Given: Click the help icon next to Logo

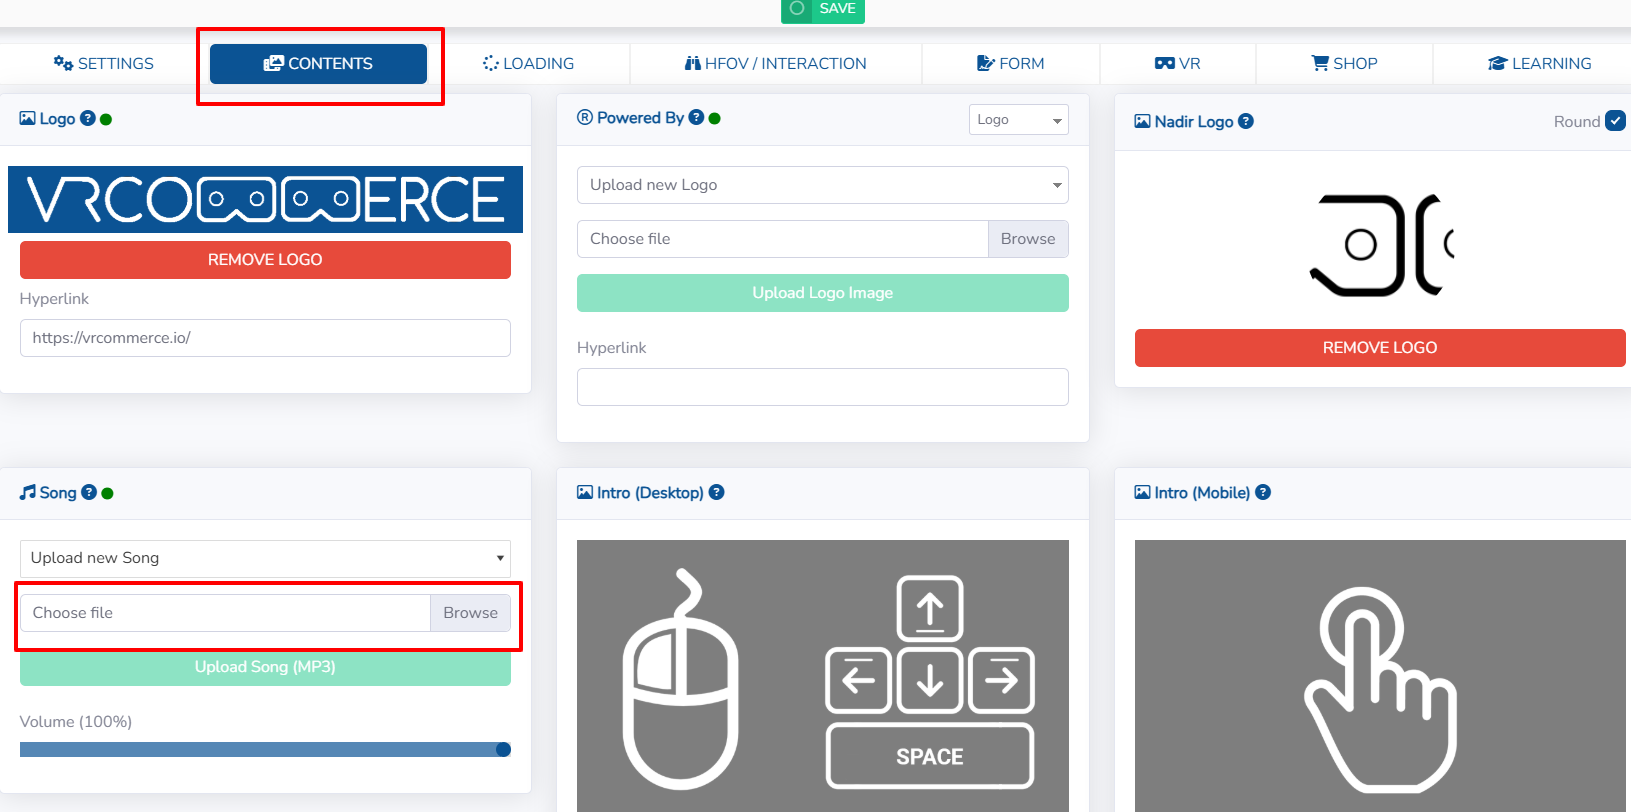Looking at the screenshot, I should pyautogui.click(x=88, y=118).
